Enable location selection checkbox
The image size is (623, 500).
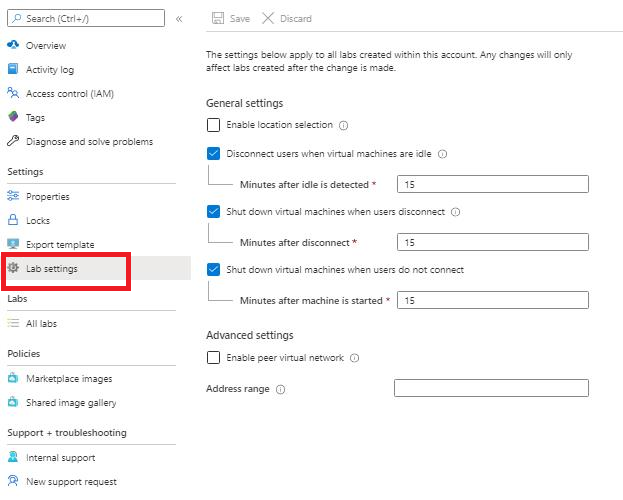213,125
